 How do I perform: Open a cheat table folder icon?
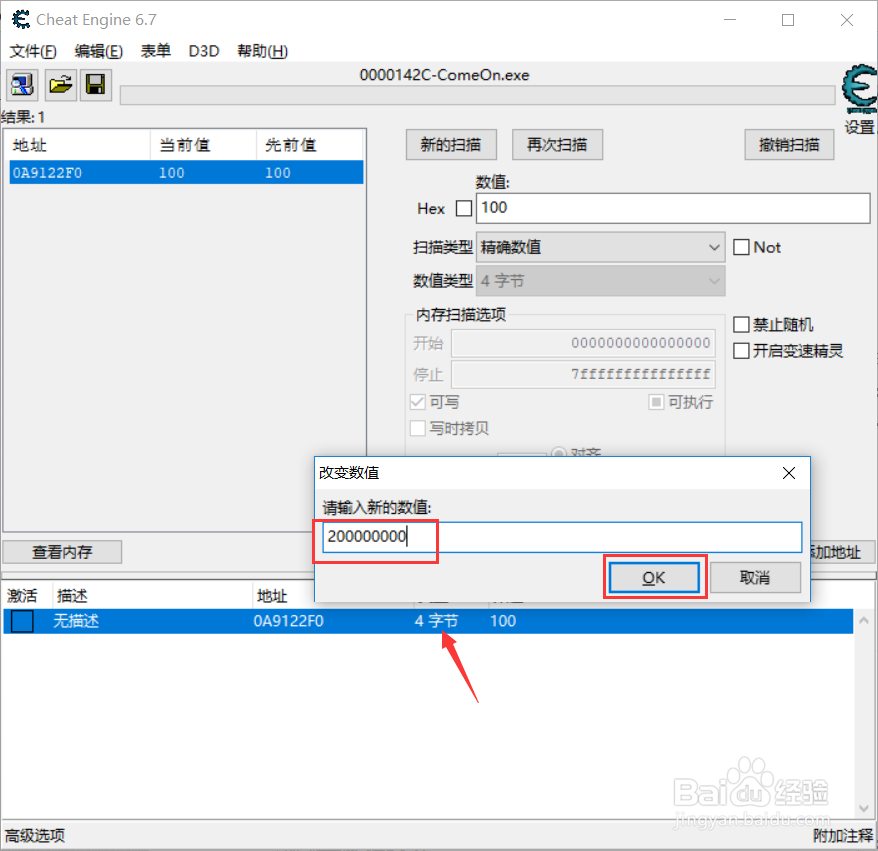pyautogui.click(x=60, y=85)
